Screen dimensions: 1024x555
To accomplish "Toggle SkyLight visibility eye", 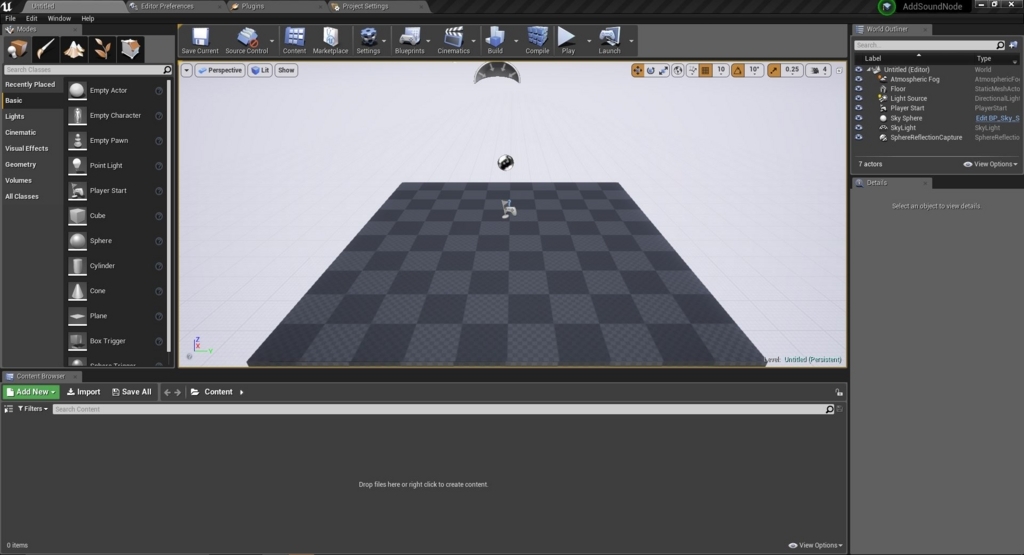I will click(859, 128).
